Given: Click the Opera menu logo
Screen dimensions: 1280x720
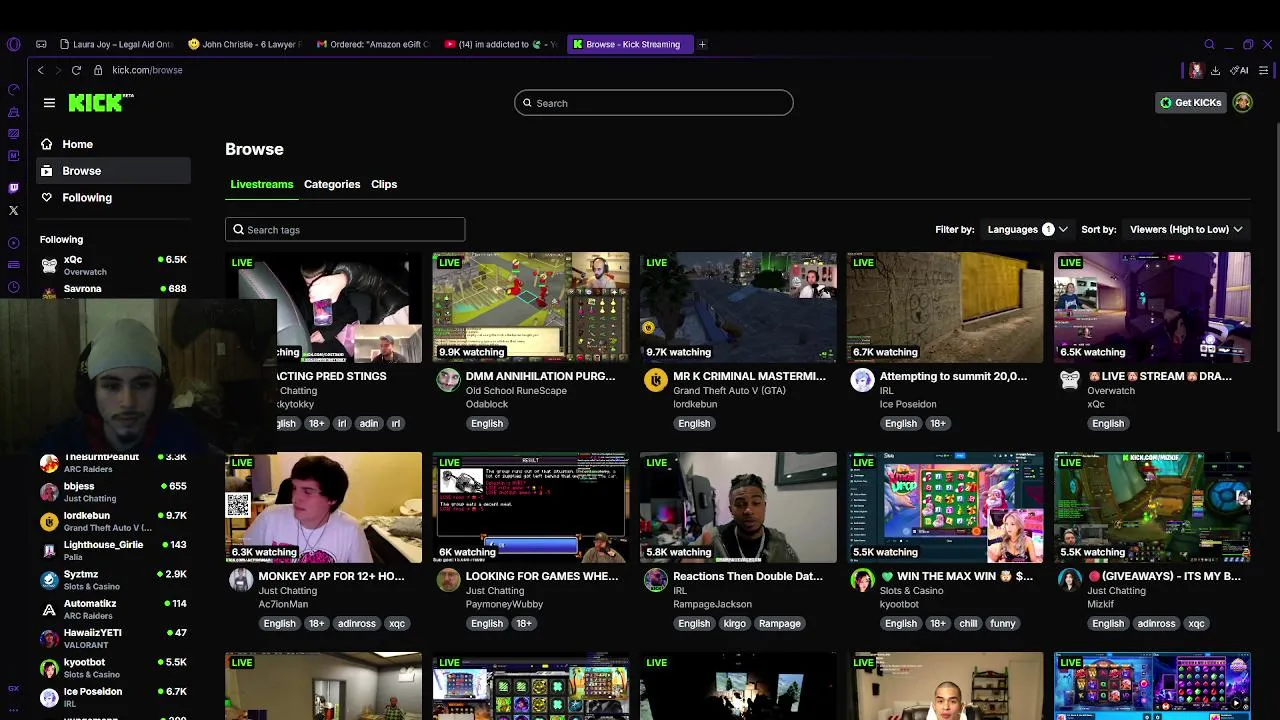Looking at the screenshot, I should point(13,44).
